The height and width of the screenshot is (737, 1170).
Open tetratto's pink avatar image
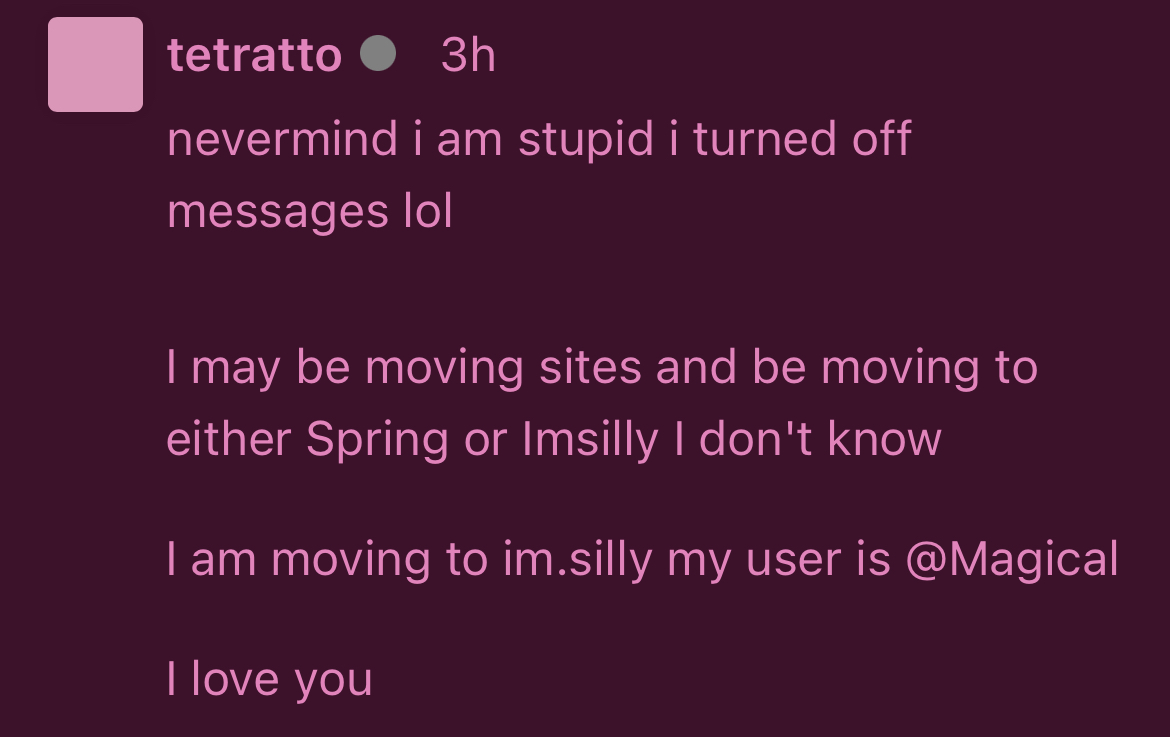click(x=96, y=64)
